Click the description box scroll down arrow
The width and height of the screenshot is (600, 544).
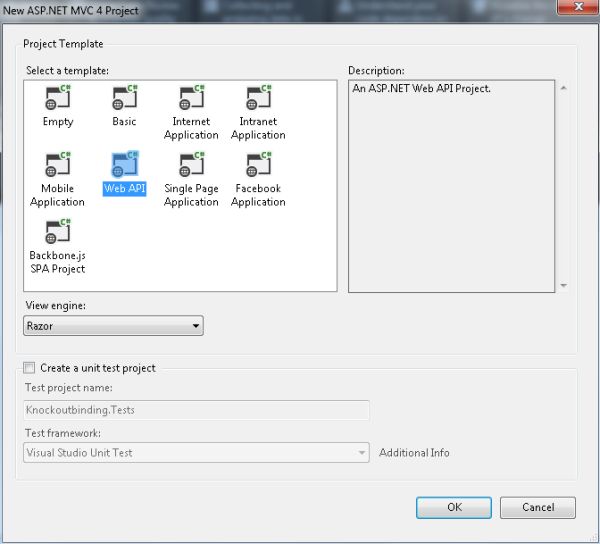tap(563, 285)
